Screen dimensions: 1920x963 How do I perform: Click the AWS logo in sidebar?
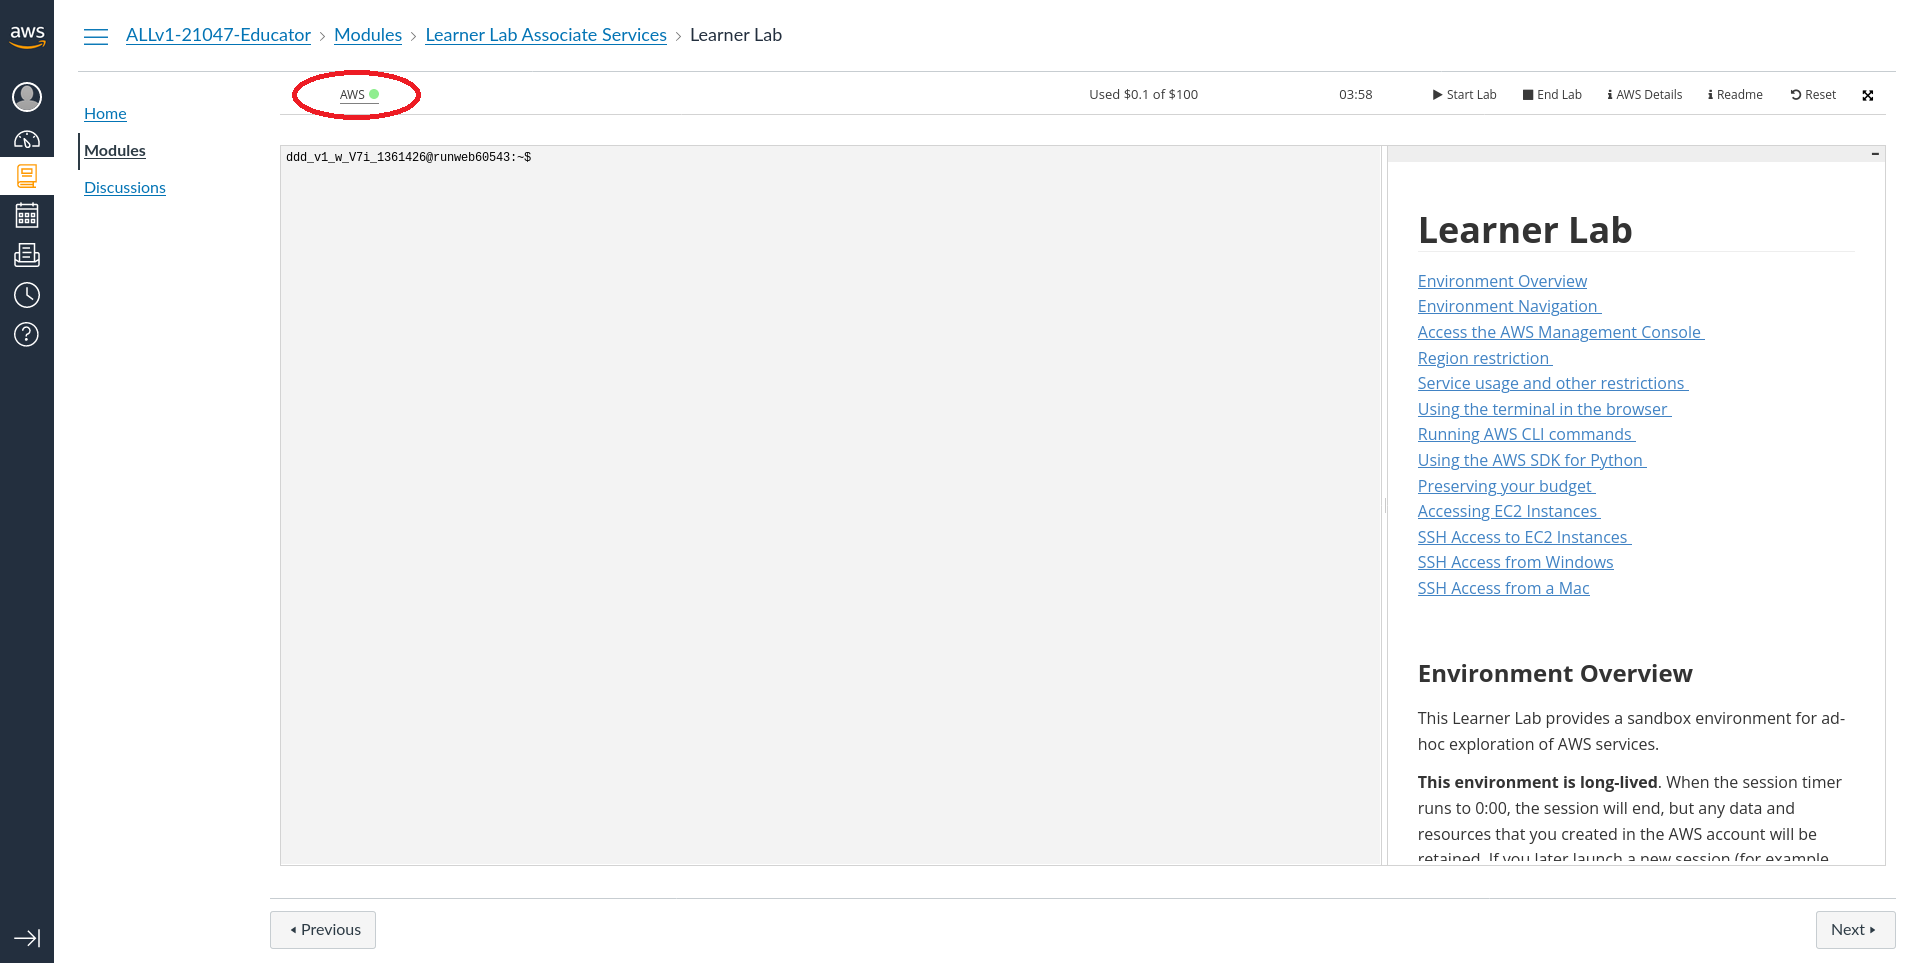pos(27,36)
